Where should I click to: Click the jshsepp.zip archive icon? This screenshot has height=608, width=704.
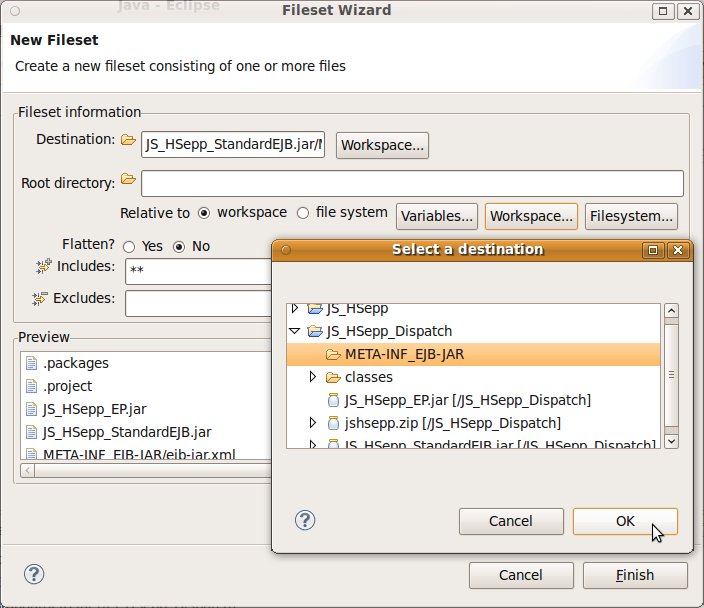334,423
